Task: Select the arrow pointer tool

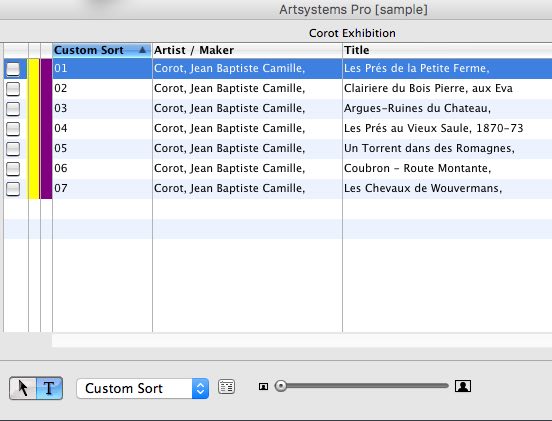Action: tap(23, 388)
